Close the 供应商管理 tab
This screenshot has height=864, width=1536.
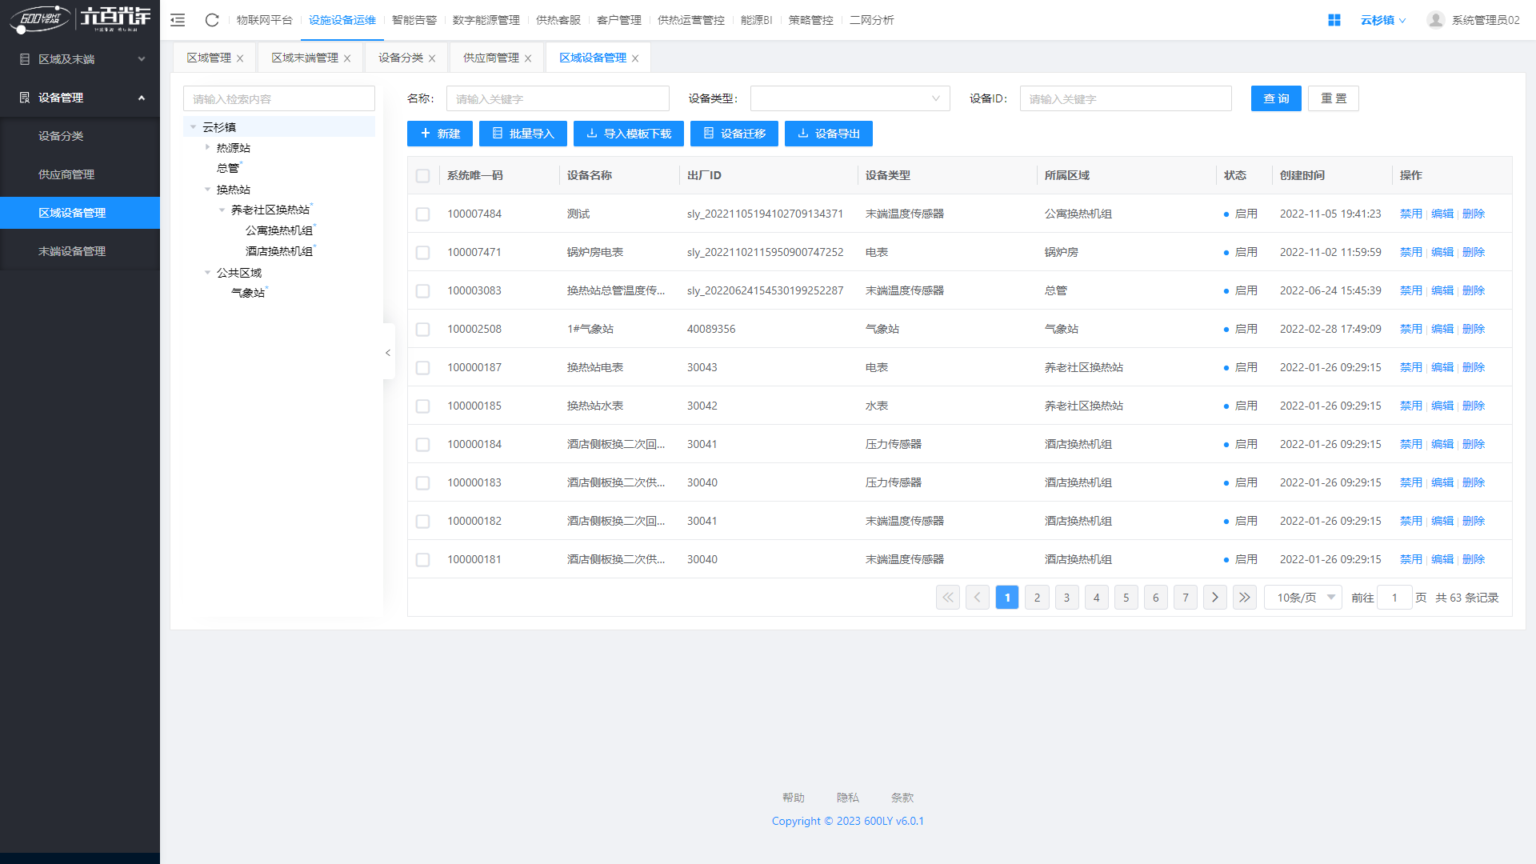[528, 59]
